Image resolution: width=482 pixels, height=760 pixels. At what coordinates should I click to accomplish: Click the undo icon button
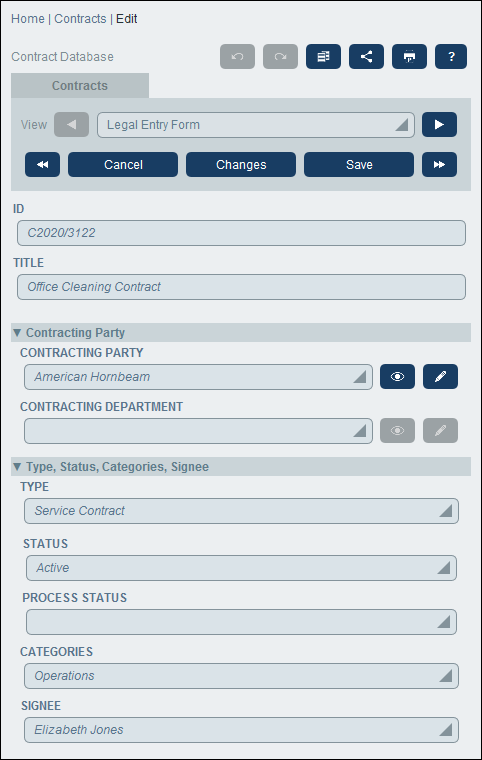click(237, 57)
